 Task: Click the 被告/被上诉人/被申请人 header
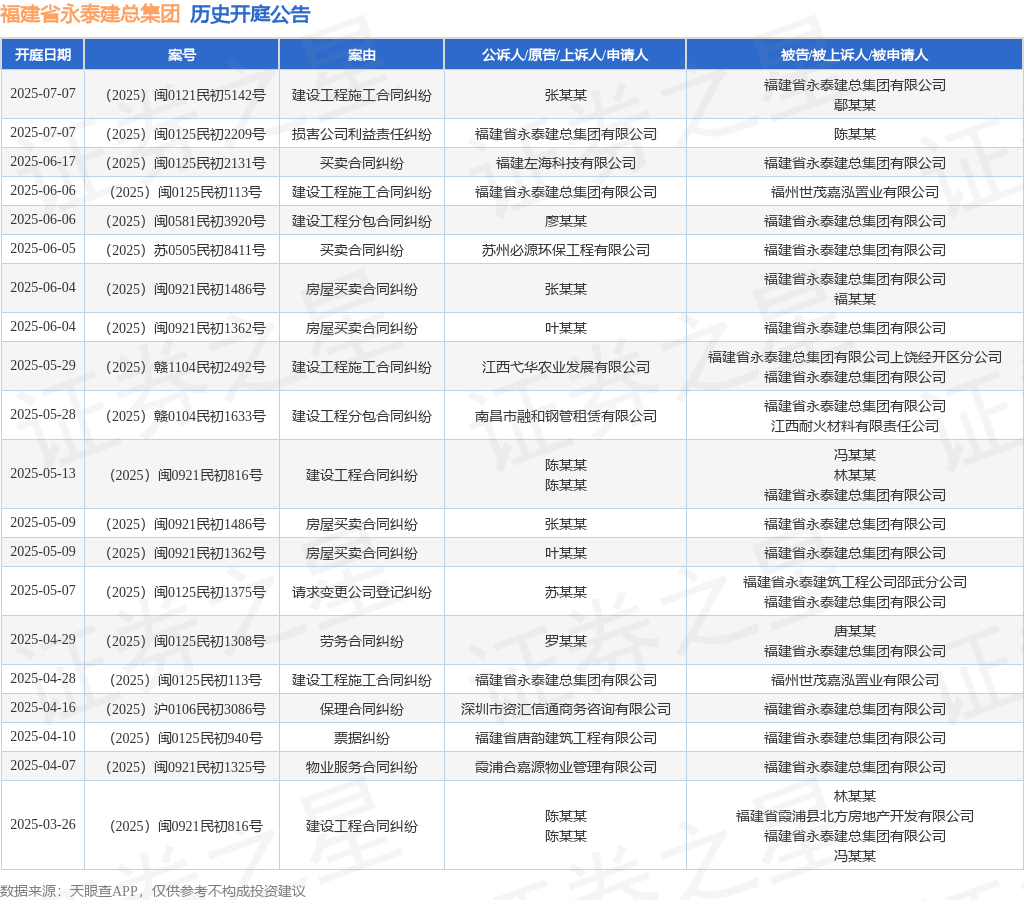pyautogui.click(x=854, y=55)
